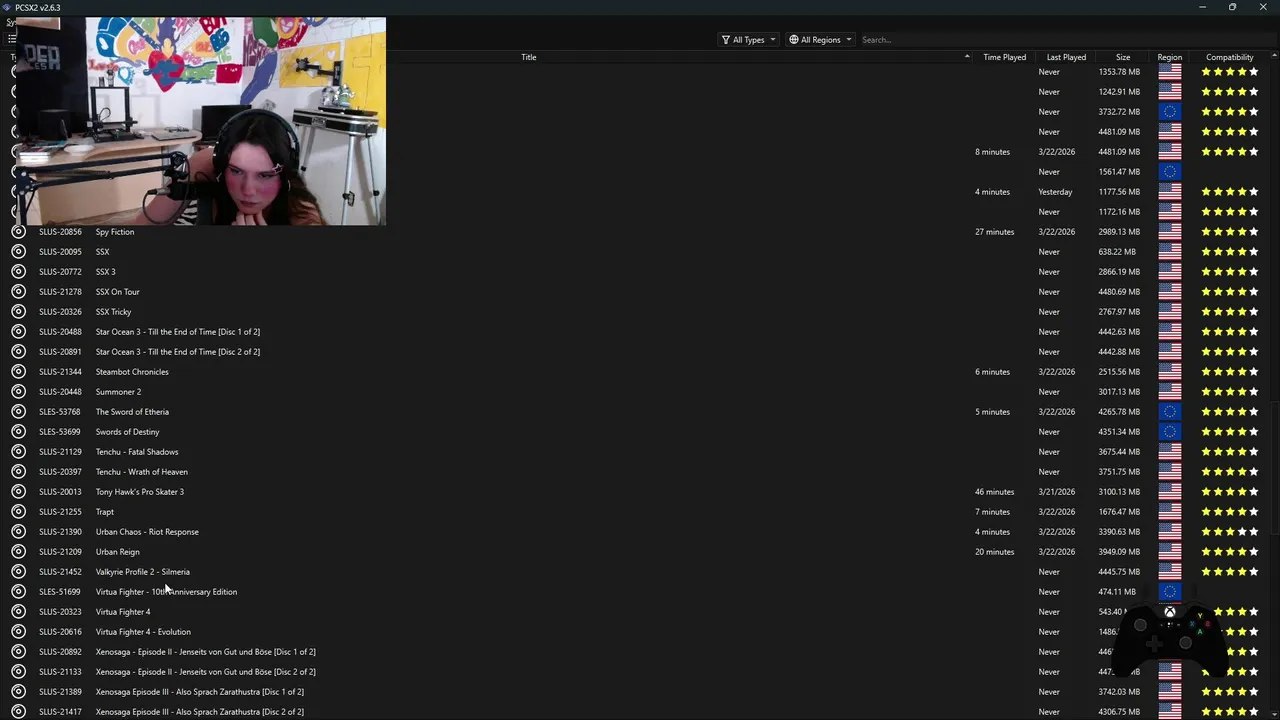
Task: Click the 4445.75 MB size cell
Action: pos(1119,571)
